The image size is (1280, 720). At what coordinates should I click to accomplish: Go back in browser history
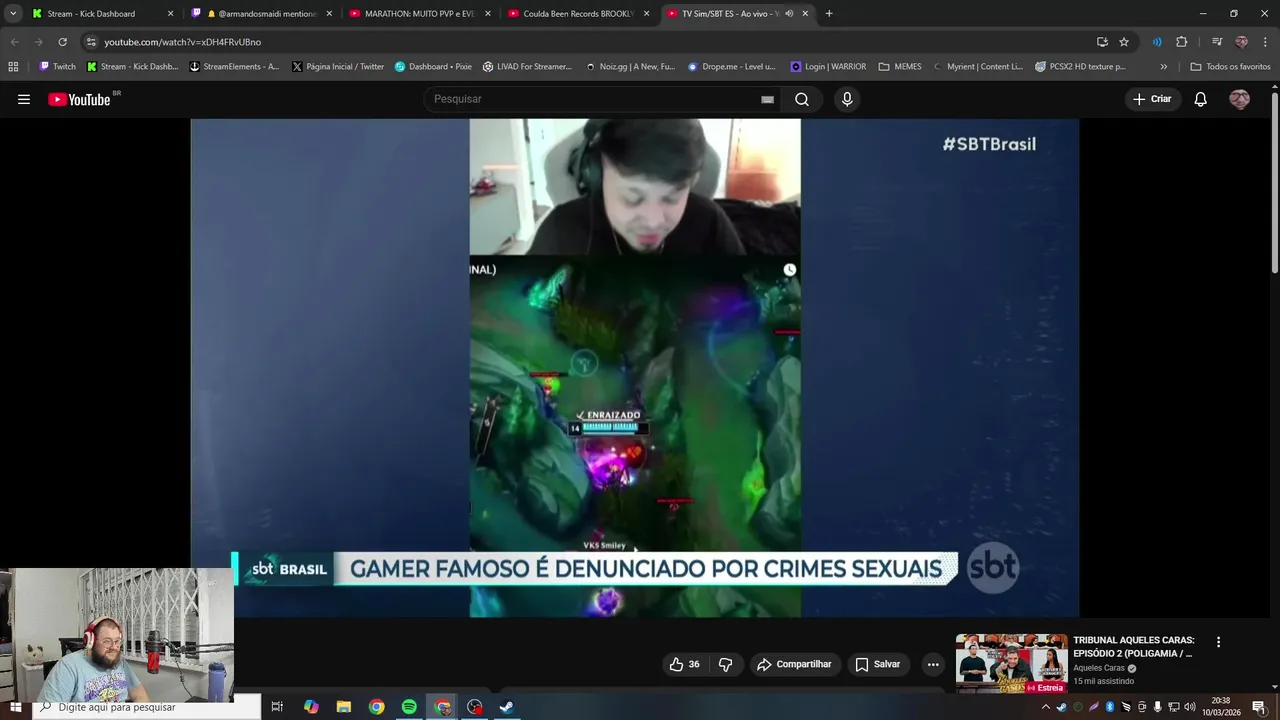(14, 42)
